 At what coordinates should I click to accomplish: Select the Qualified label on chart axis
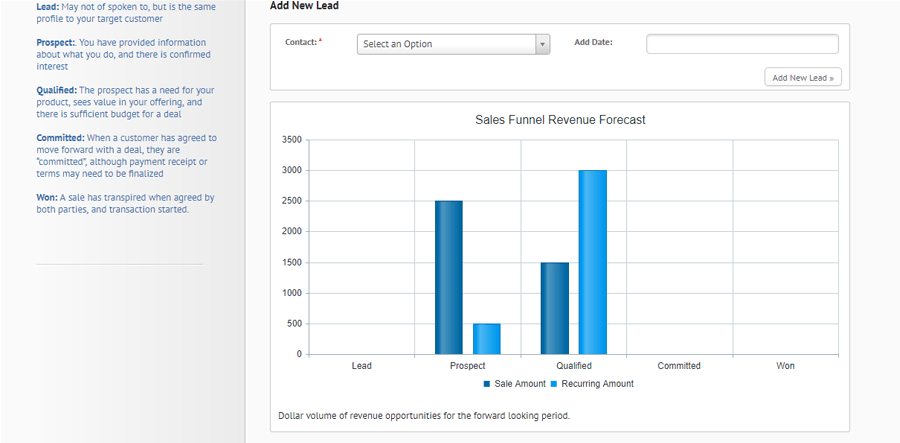coord(574,366)
